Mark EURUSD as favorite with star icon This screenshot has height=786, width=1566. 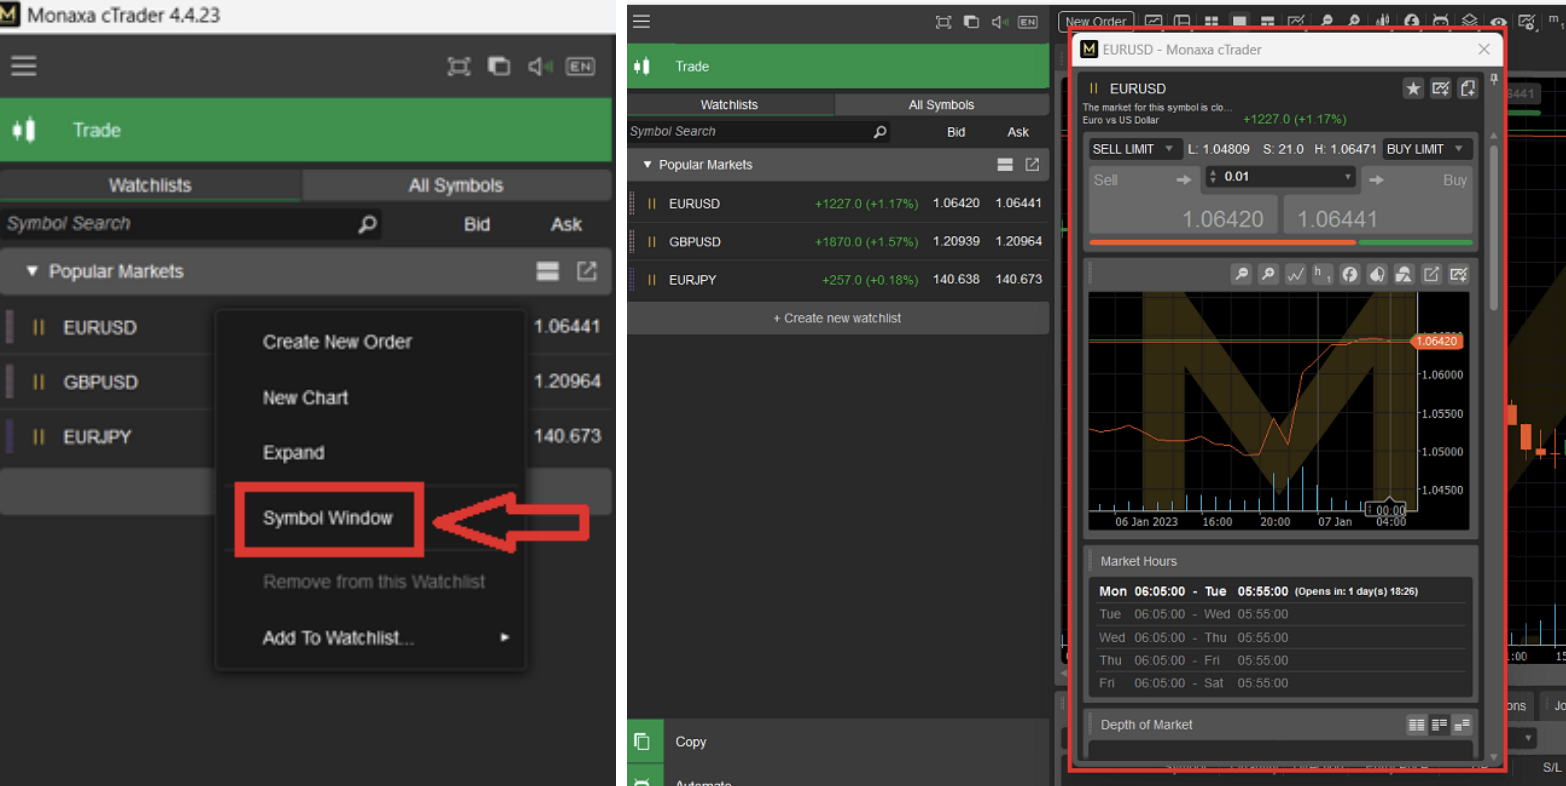1413,89
